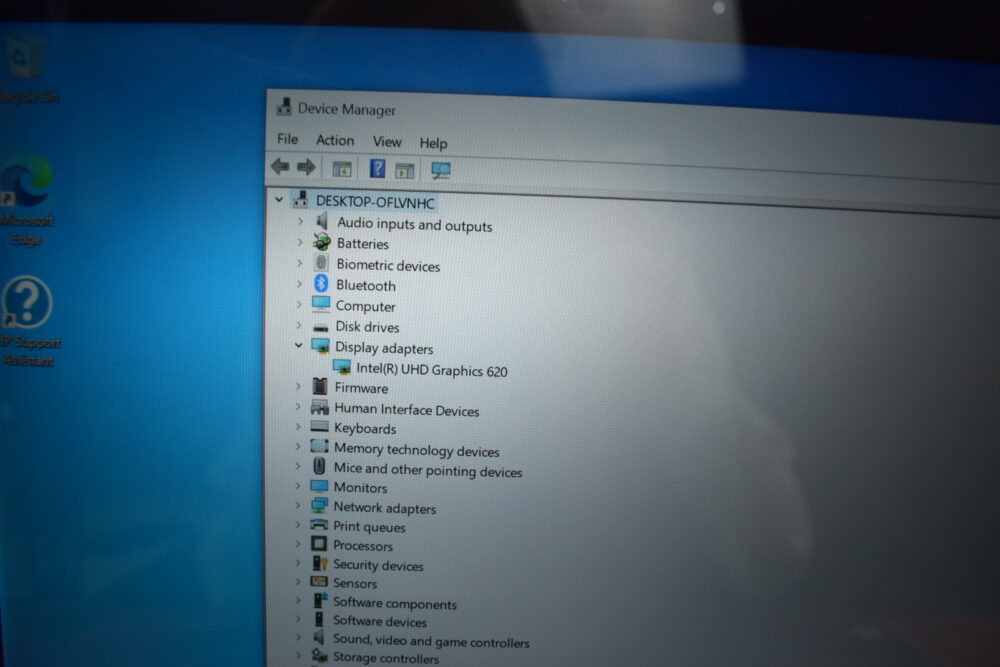
Task: Select the Memory technology devices label
Action: pyautogui.click(x=416, y=450)
